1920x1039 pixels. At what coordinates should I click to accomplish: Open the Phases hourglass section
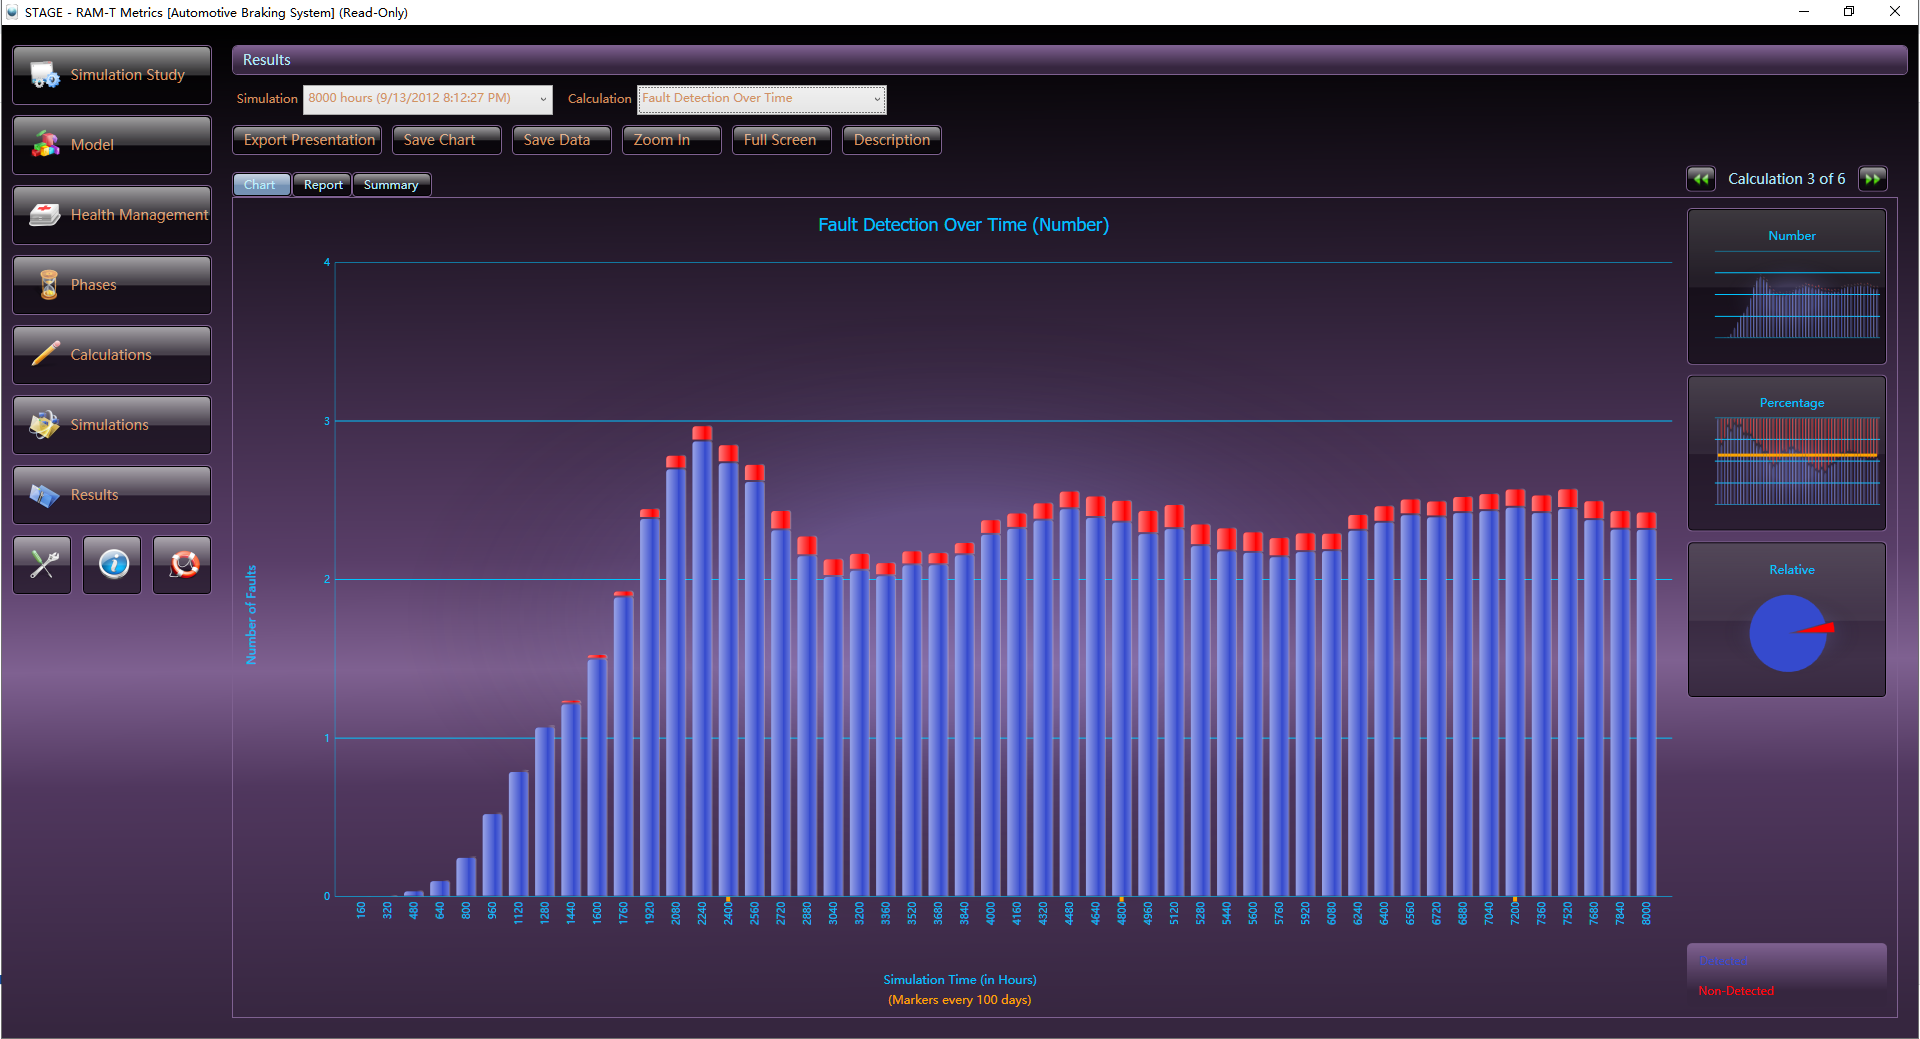pyautogui.click(x=112, y=285)
